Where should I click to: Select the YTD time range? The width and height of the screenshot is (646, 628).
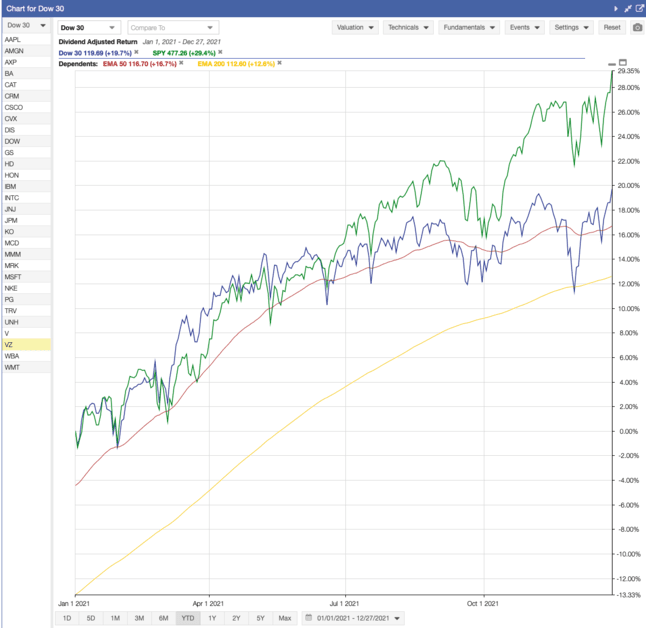(x=188, y=618)
